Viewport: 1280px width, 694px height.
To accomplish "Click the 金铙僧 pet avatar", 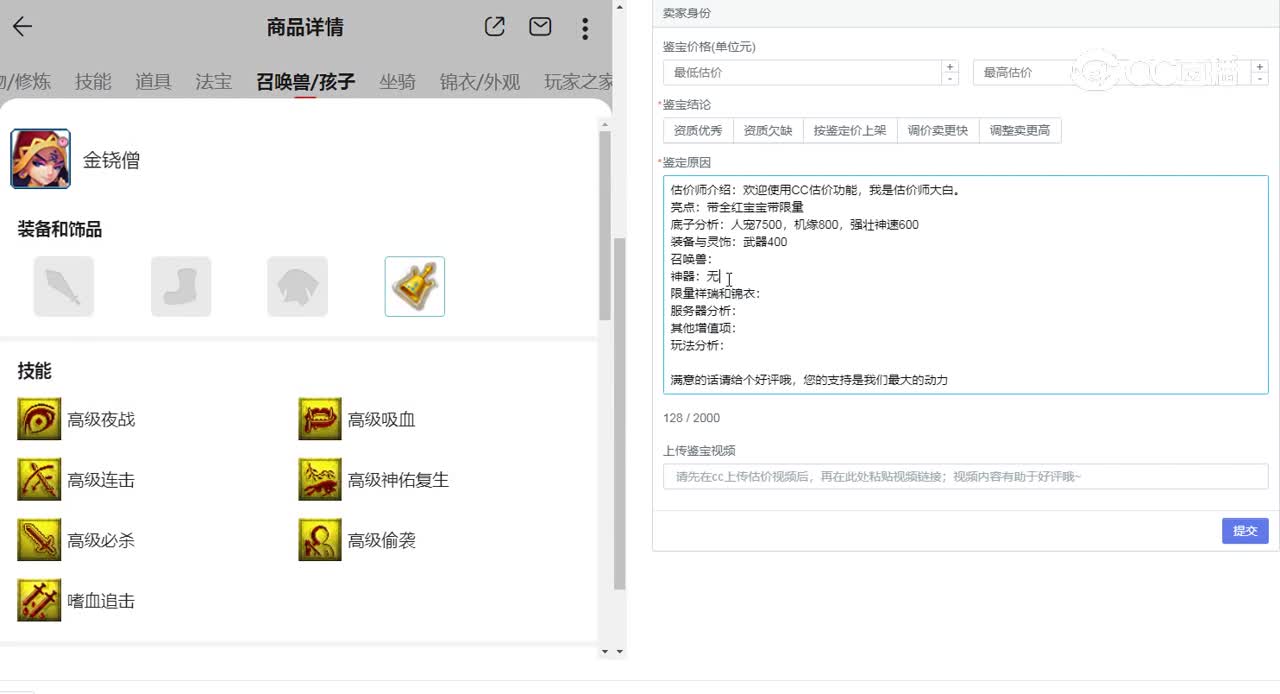I will pyautogui.click(x=39, y=158).
